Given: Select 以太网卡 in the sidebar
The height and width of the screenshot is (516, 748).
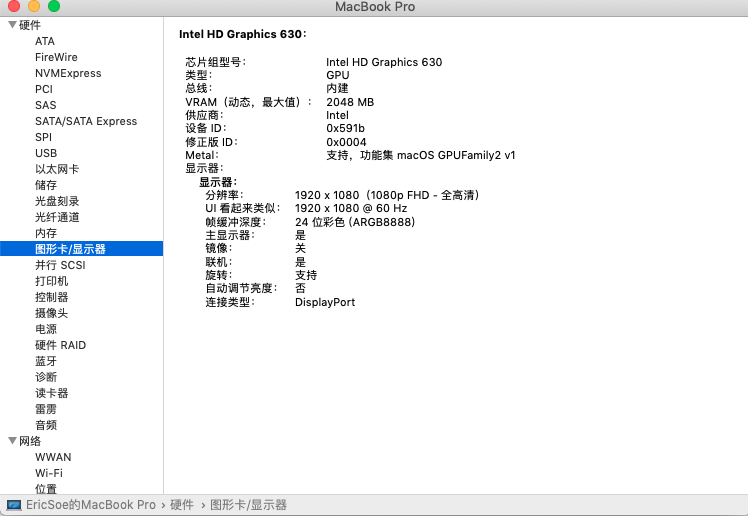Looking at the screenshot, I should (57, 169).
